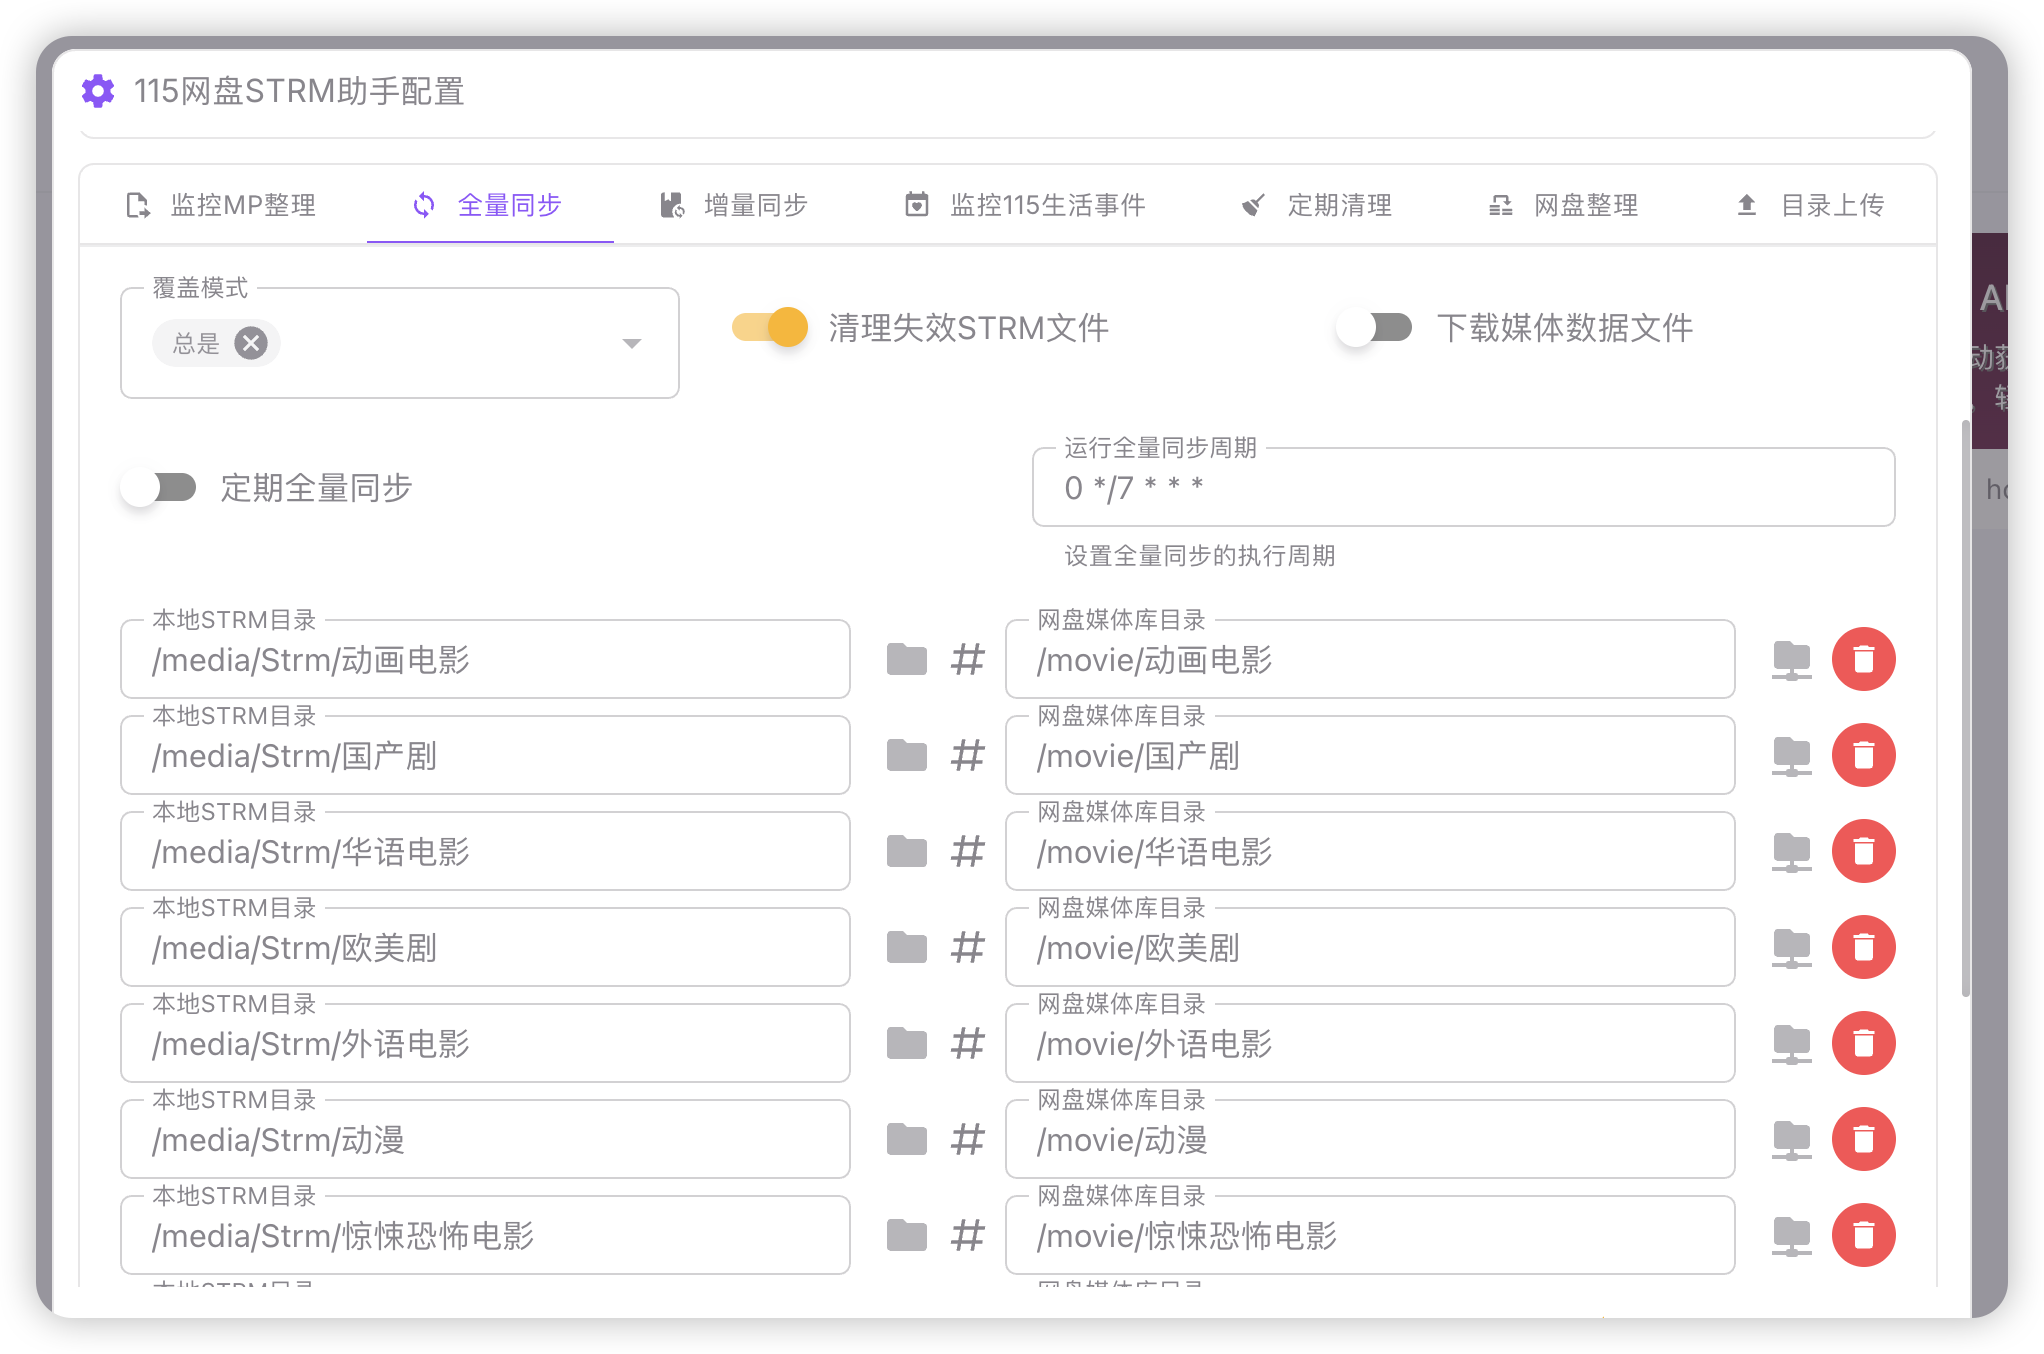
Task: Open the 目录上传 tab
Action: coord(1811,205)
